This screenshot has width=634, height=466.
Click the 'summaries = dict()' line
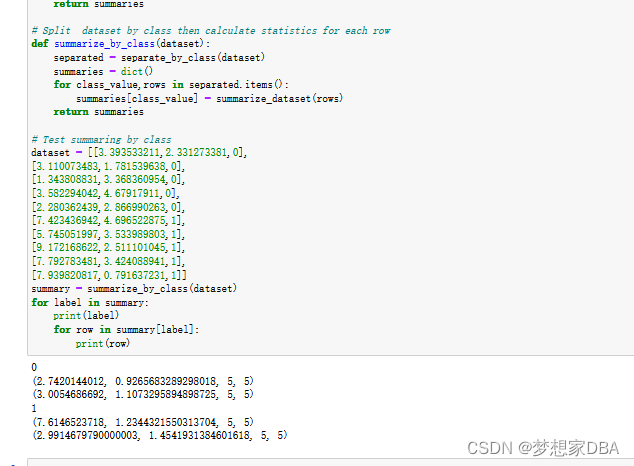point(103,72)
